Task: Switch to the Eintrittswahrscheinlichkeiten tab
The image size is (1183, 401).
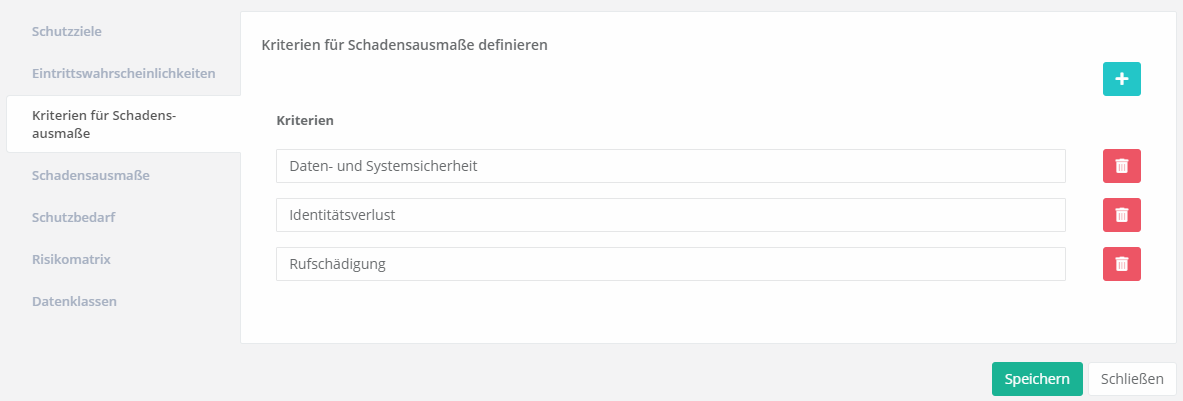Action: 123,73
